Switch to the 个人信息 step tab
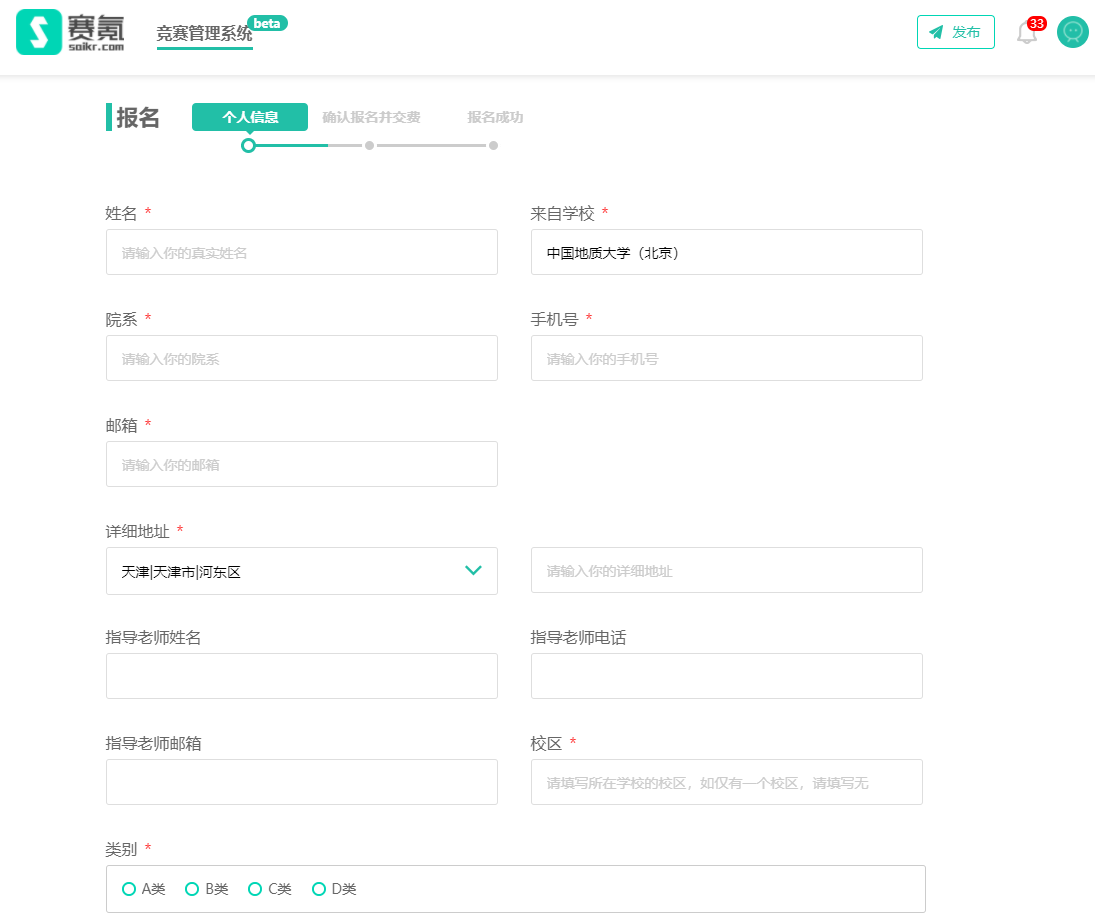 tap(250, 117)
